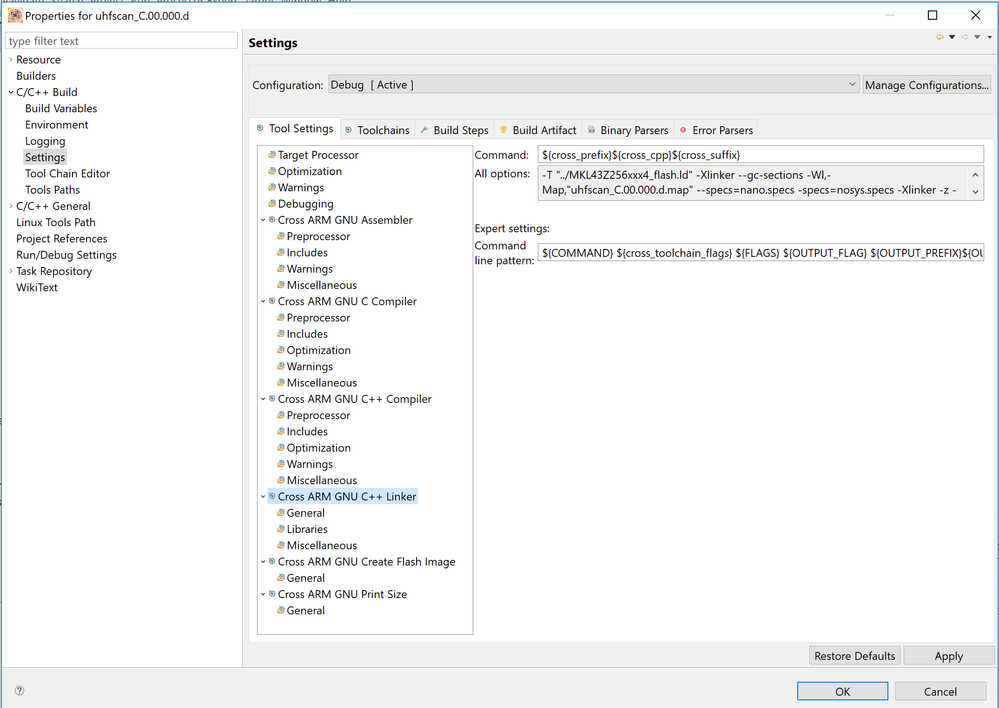Click the Build Artifact tab icon
This screenshot has width=999, height=708.
coord(503,130)
